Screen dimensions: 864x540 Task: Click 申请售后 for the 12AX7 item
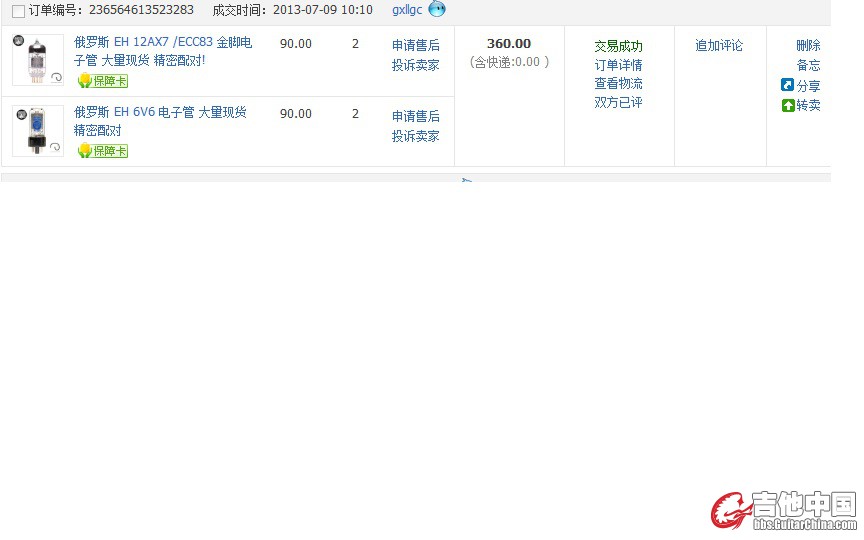click(415, 45)
